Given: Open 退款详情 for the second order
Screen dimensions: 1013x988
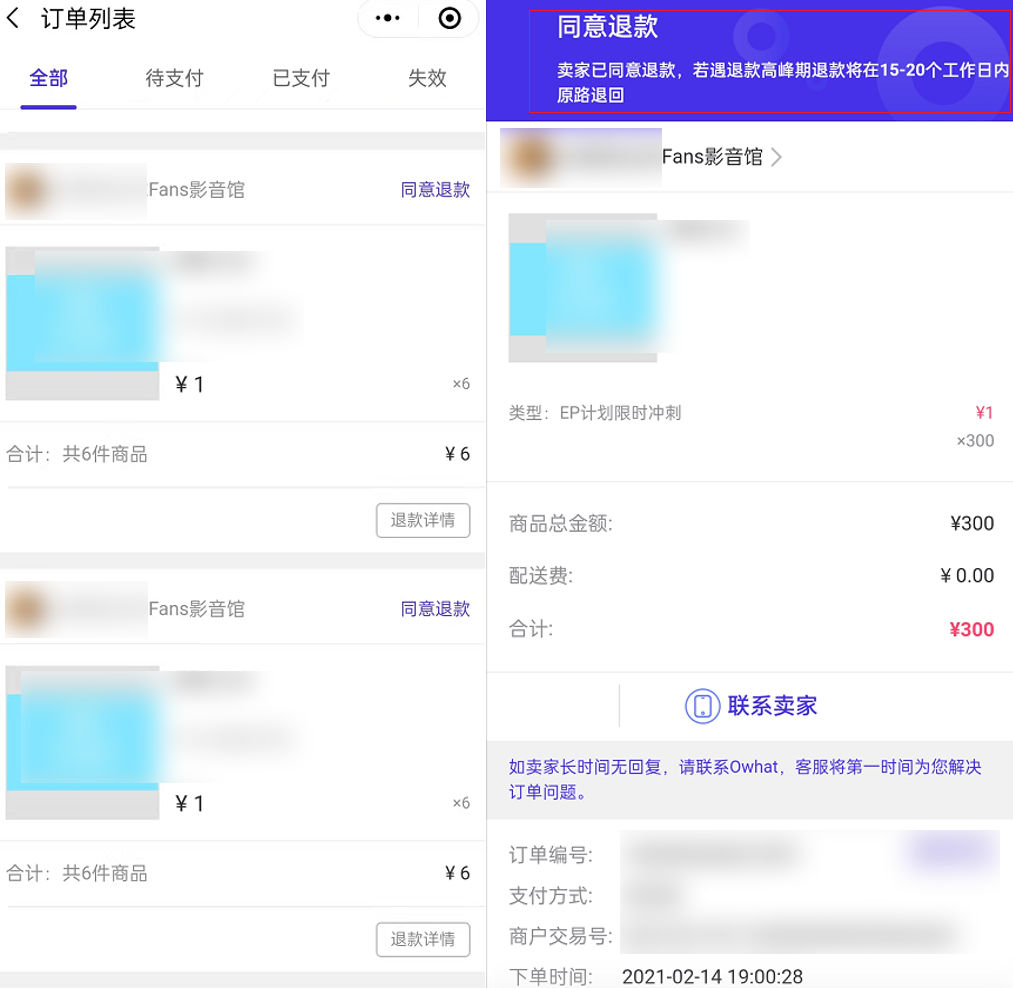Looking at the screenshot, I should coord(423,940).
